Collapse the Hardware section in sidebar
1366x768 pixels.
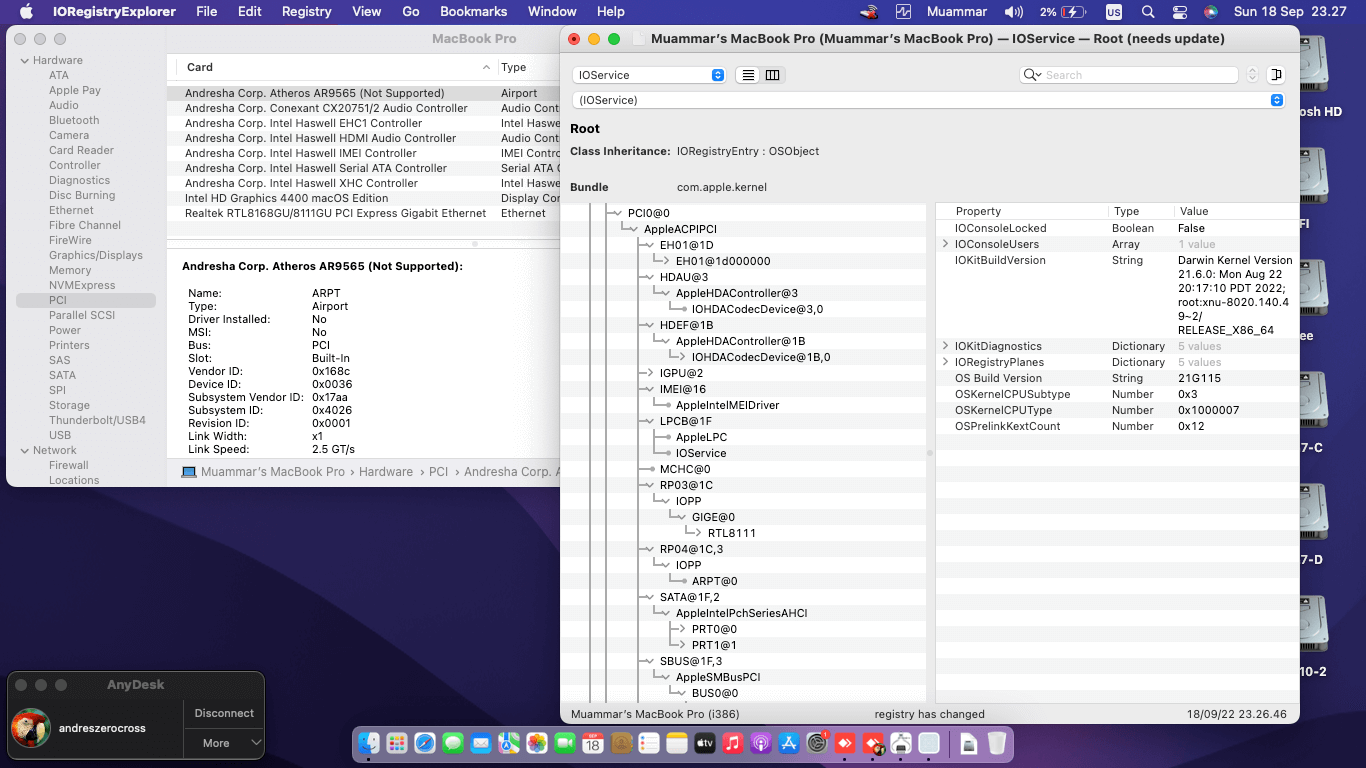click(24, 61)
